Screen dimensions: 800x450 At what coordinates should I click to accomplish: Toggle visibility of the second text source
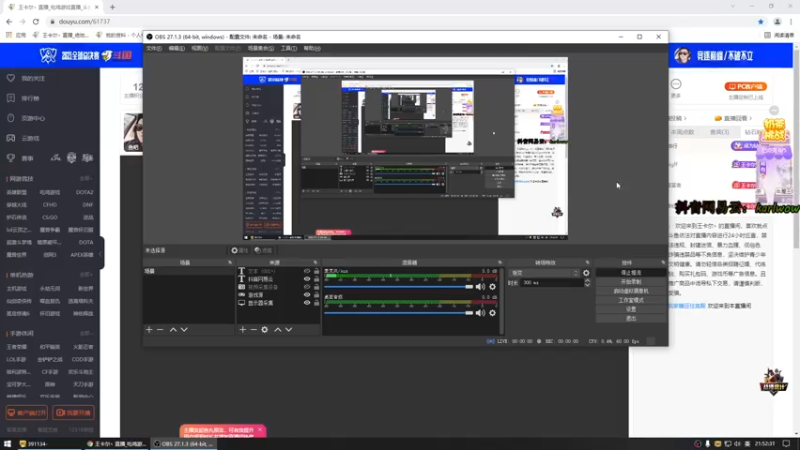[x=307, y=279]
